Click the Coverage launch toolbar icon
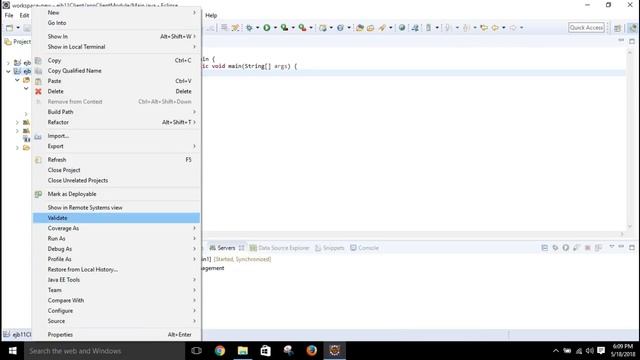This screenshot has height=360, width=640. [x=284, y=28]
